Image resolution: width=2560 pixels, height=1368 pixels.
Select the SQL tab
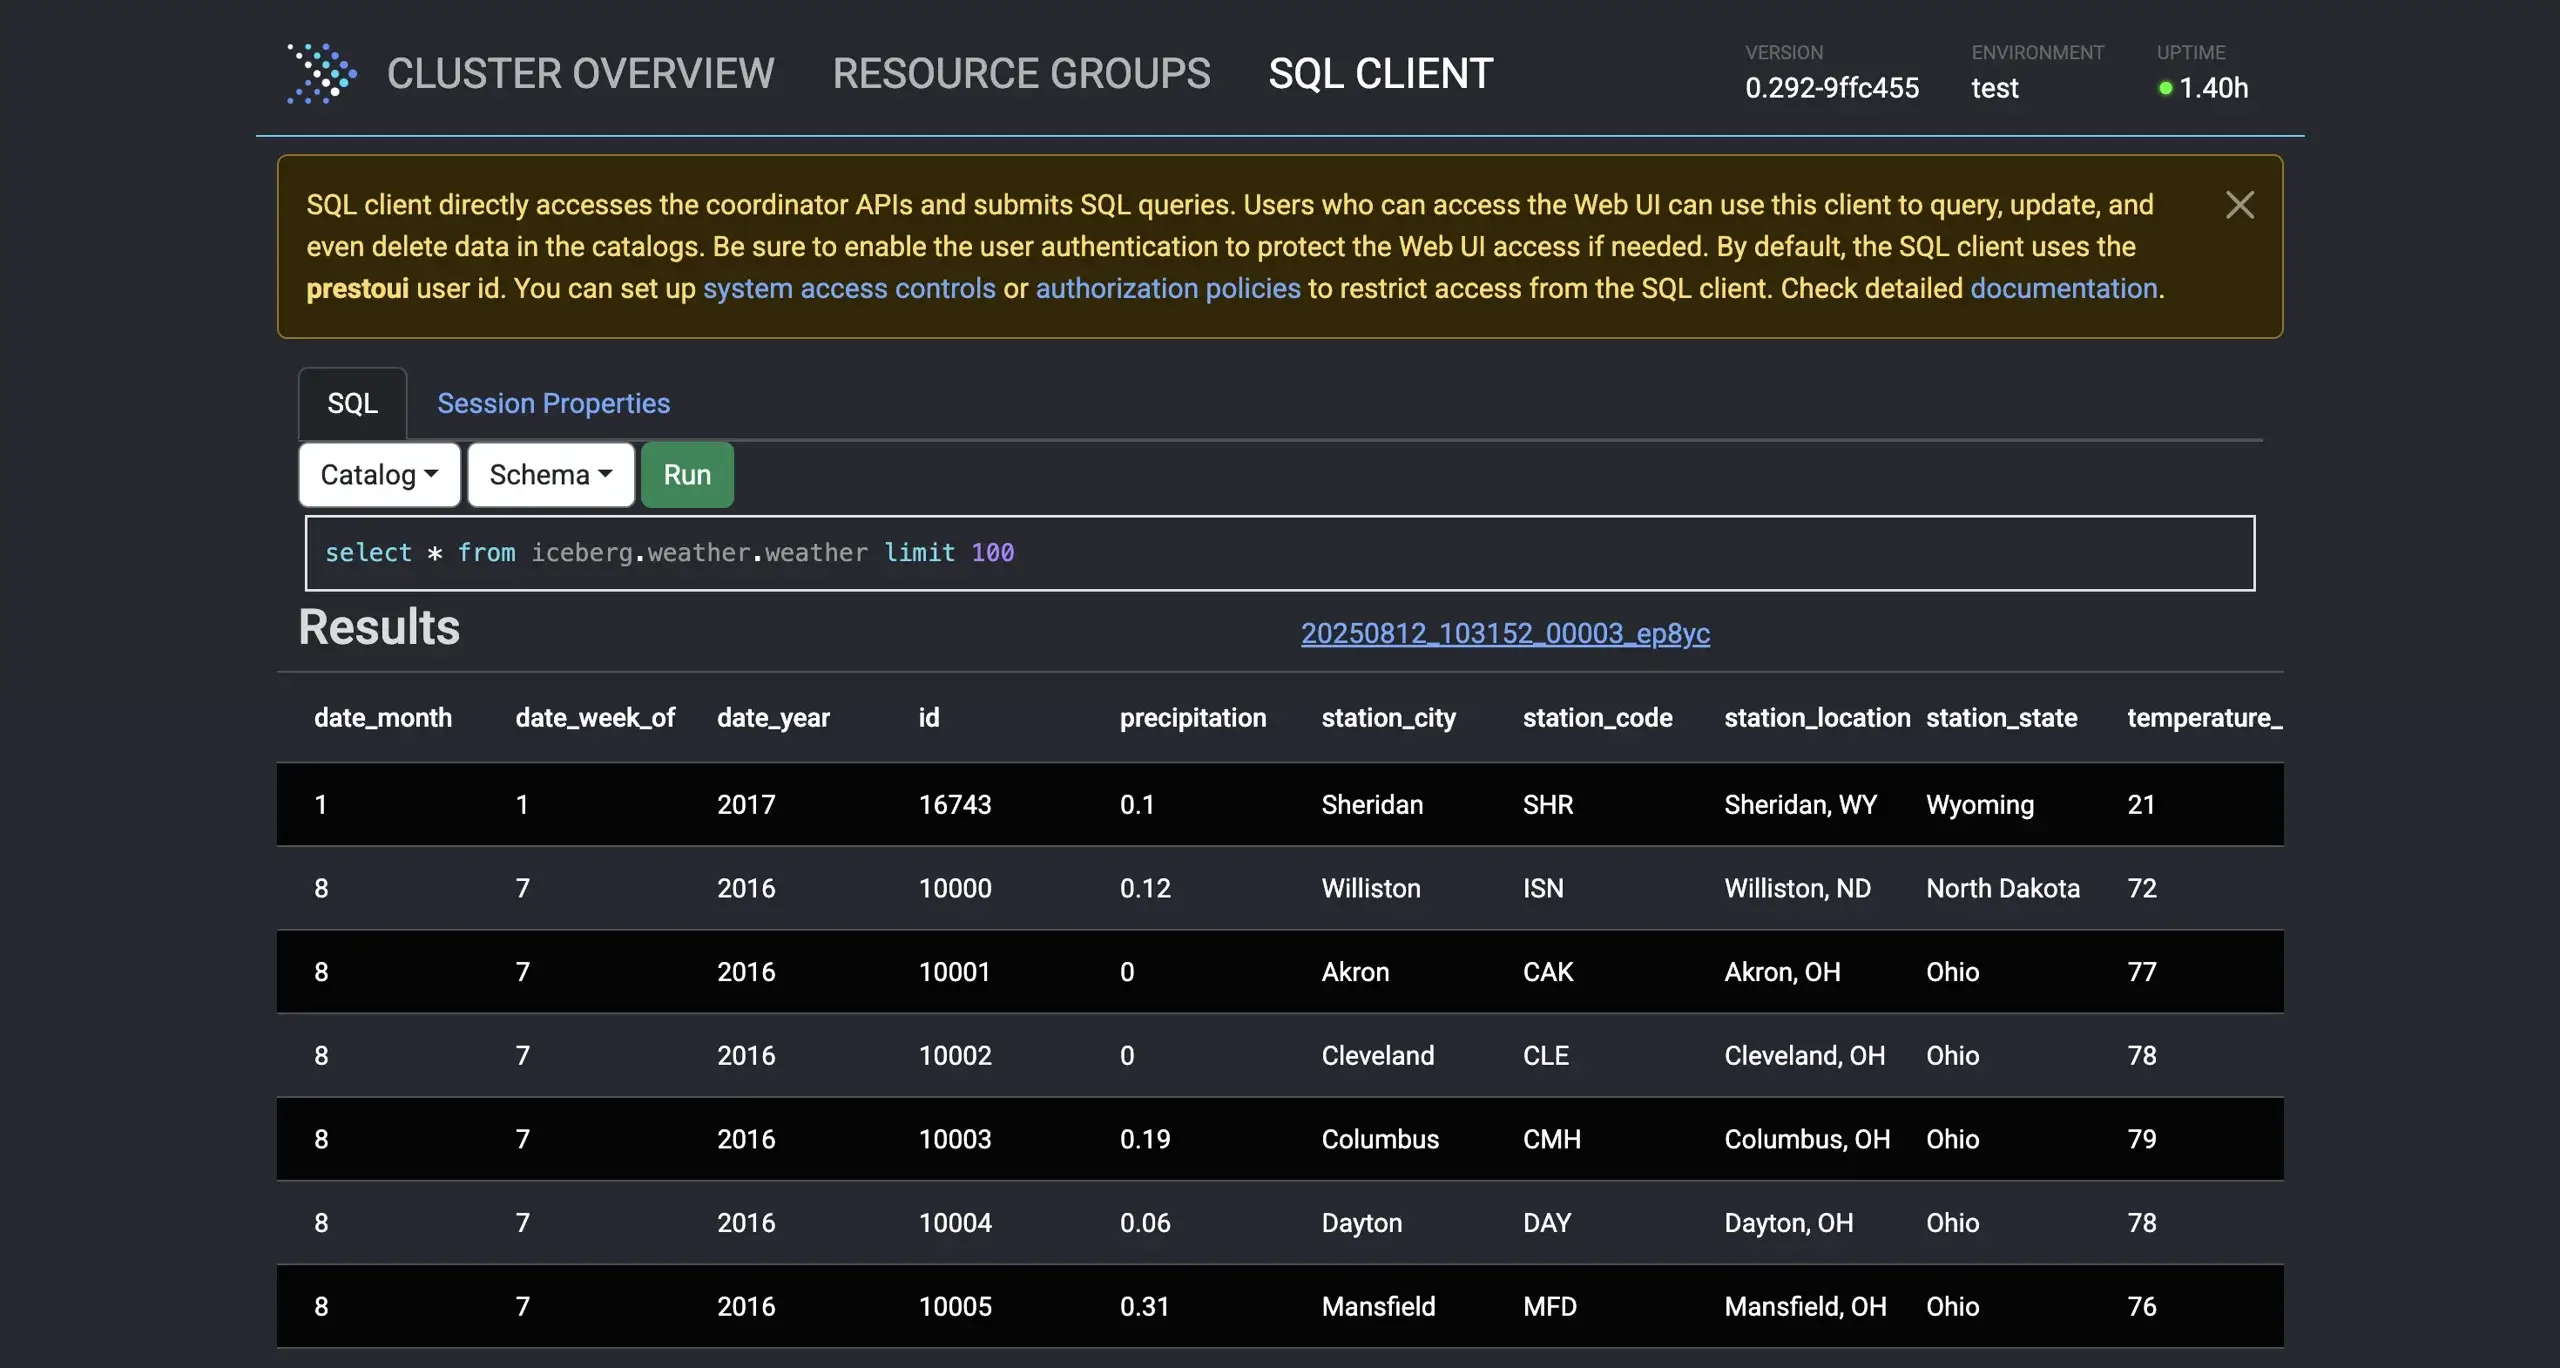352,404
